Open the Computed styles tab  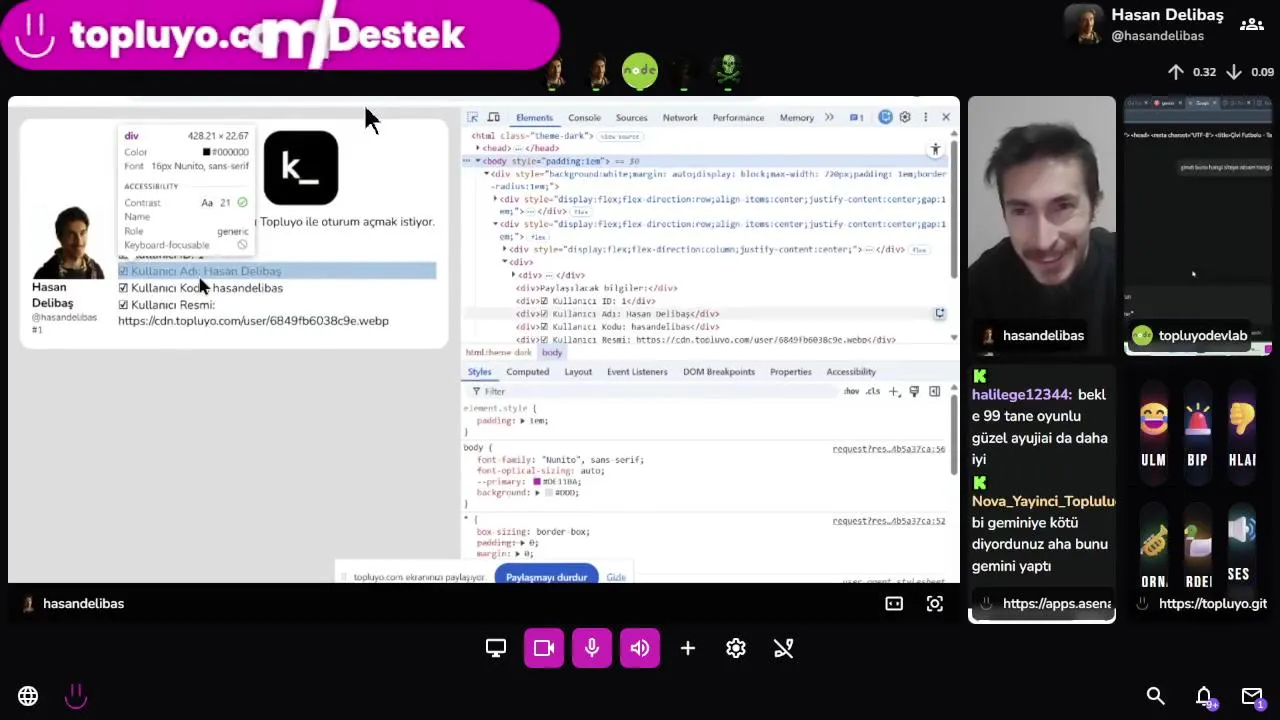(x=527, y=372)
